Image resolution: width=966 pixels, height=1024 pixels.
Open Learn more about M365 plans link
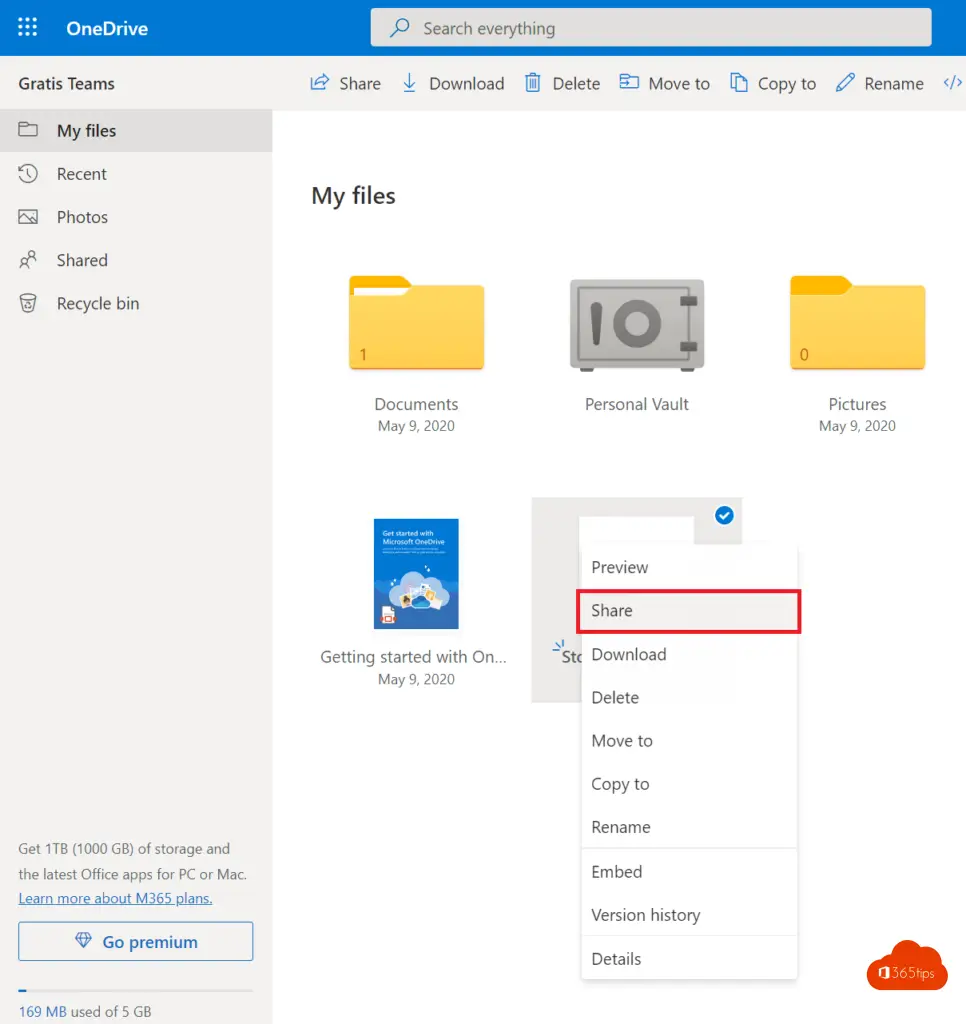[116, 899]
